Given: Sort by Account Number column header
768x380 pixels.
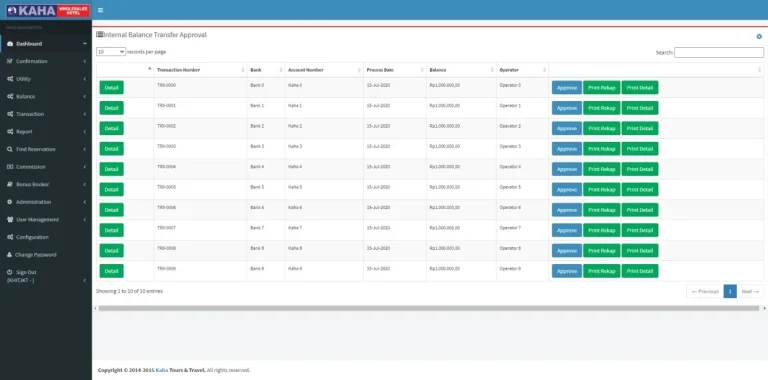Looking at the screenshot, I should [324, 70].
